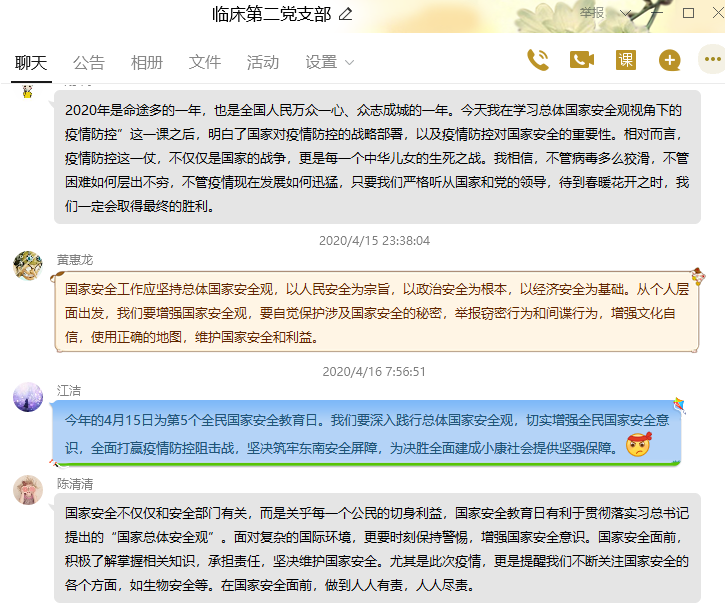Open the title bar dropdown arrow menu
The height and width of the screenshot is (614, 725).
coord(626,14)
